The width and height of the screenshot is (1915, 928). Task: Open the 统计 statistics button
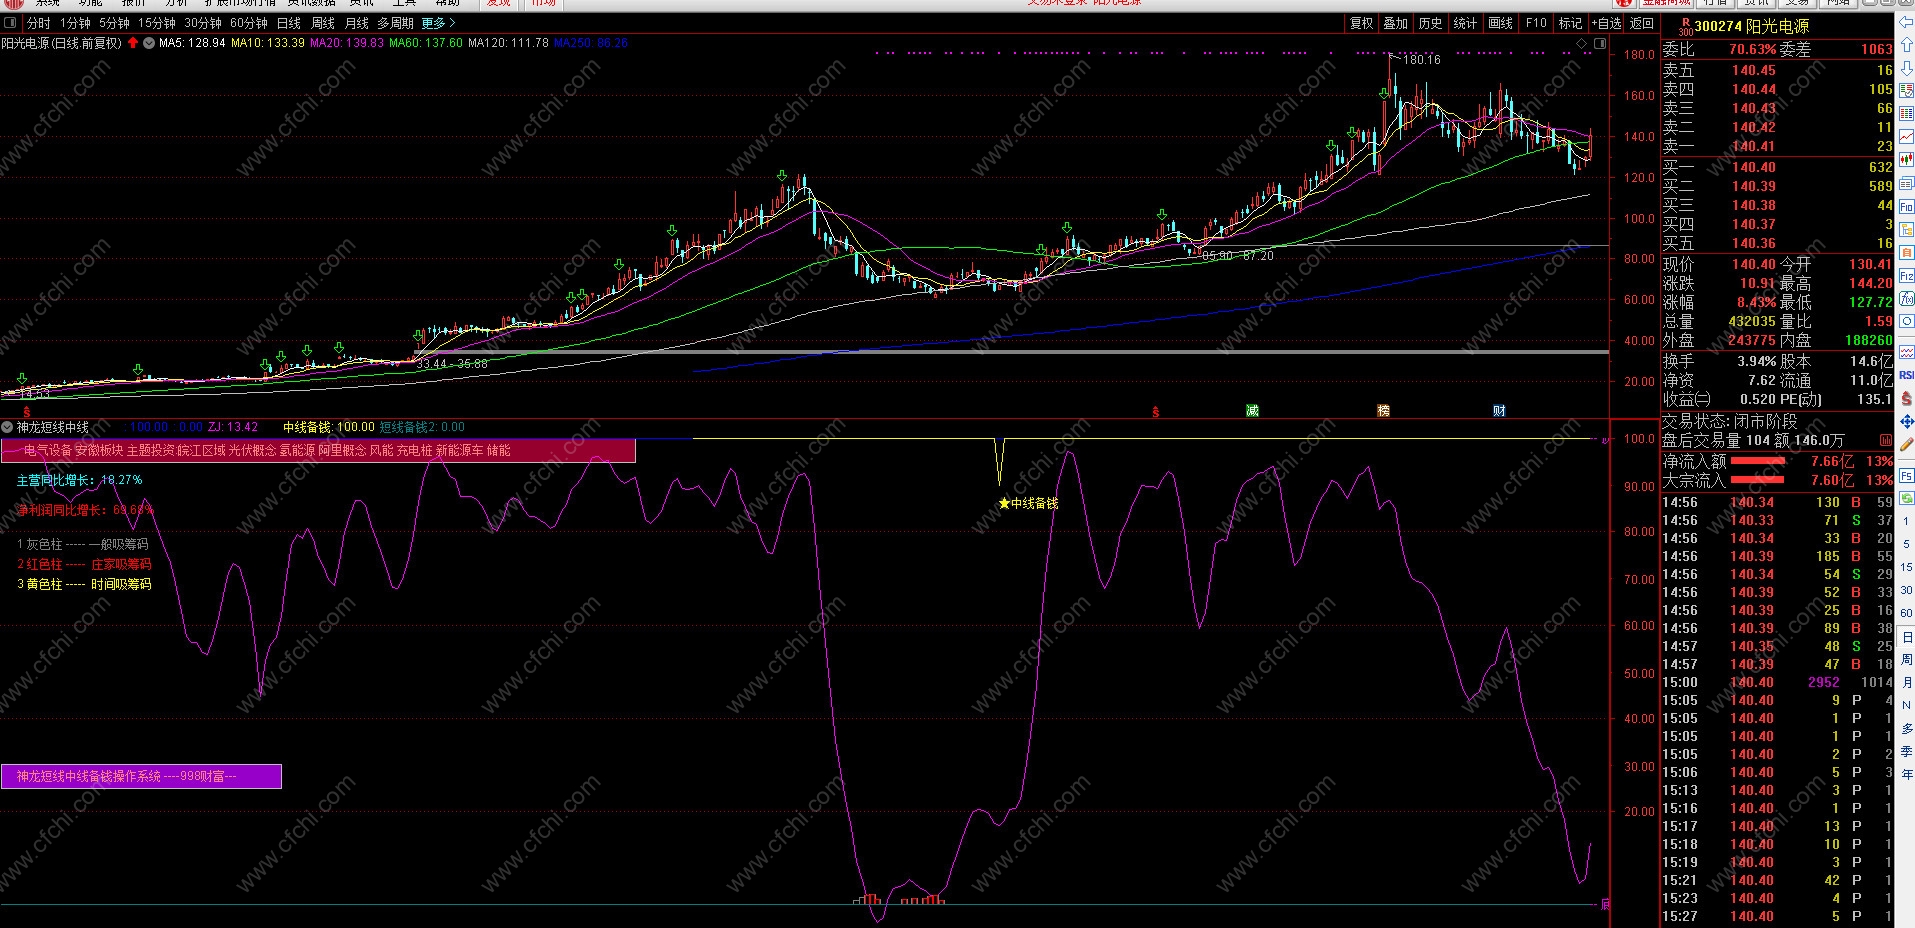[x=1465, y=23]
